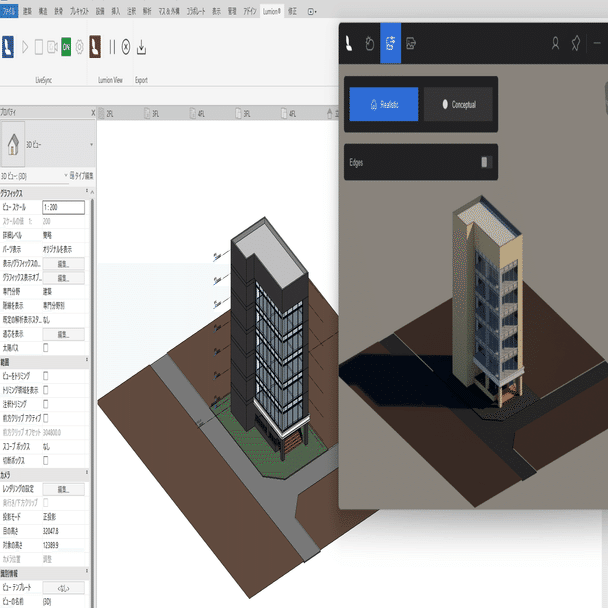Pause Lumion View with the pause icon
608x608 pixels.
pos(112,47)
